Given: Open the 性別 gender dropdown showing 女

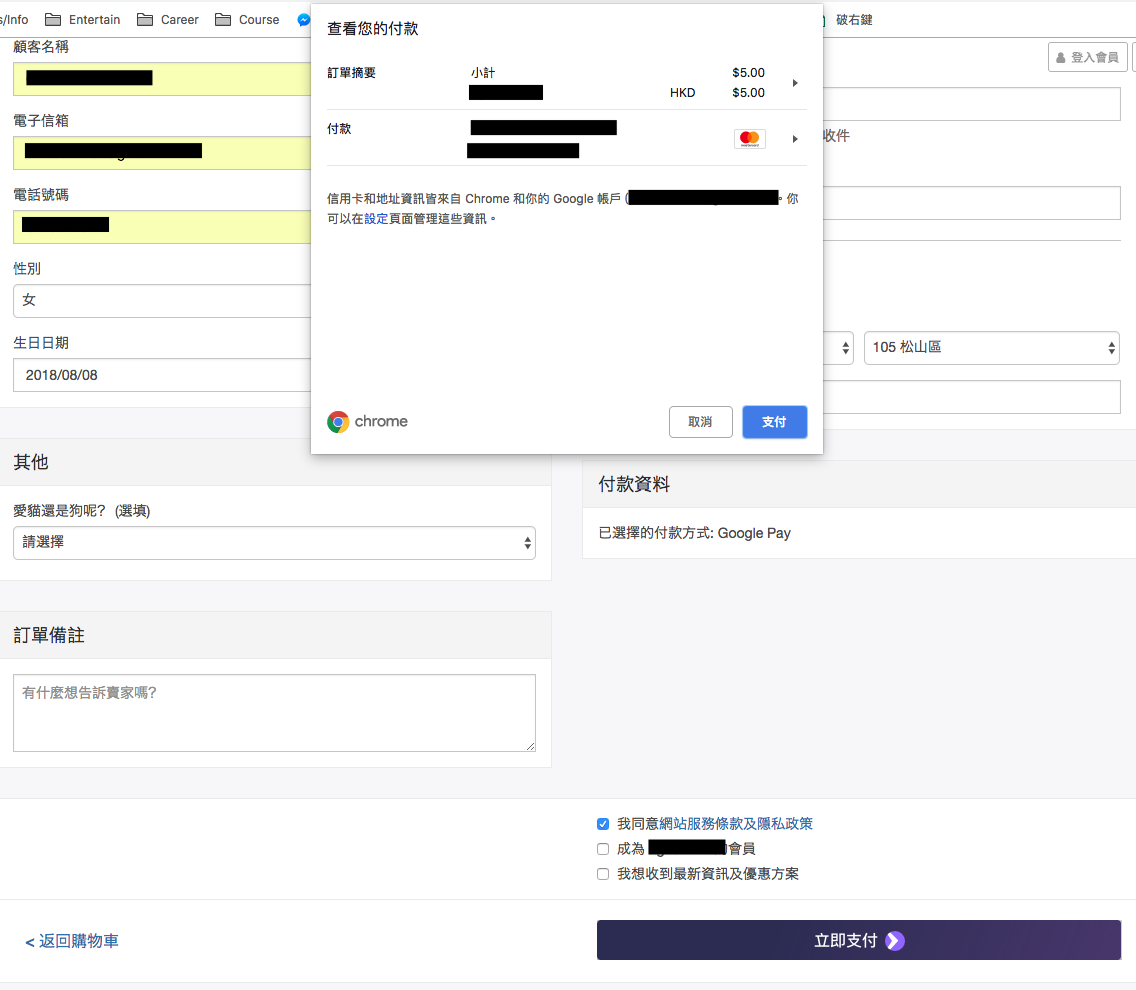Looking at the screenshot, I should (162, 301).
